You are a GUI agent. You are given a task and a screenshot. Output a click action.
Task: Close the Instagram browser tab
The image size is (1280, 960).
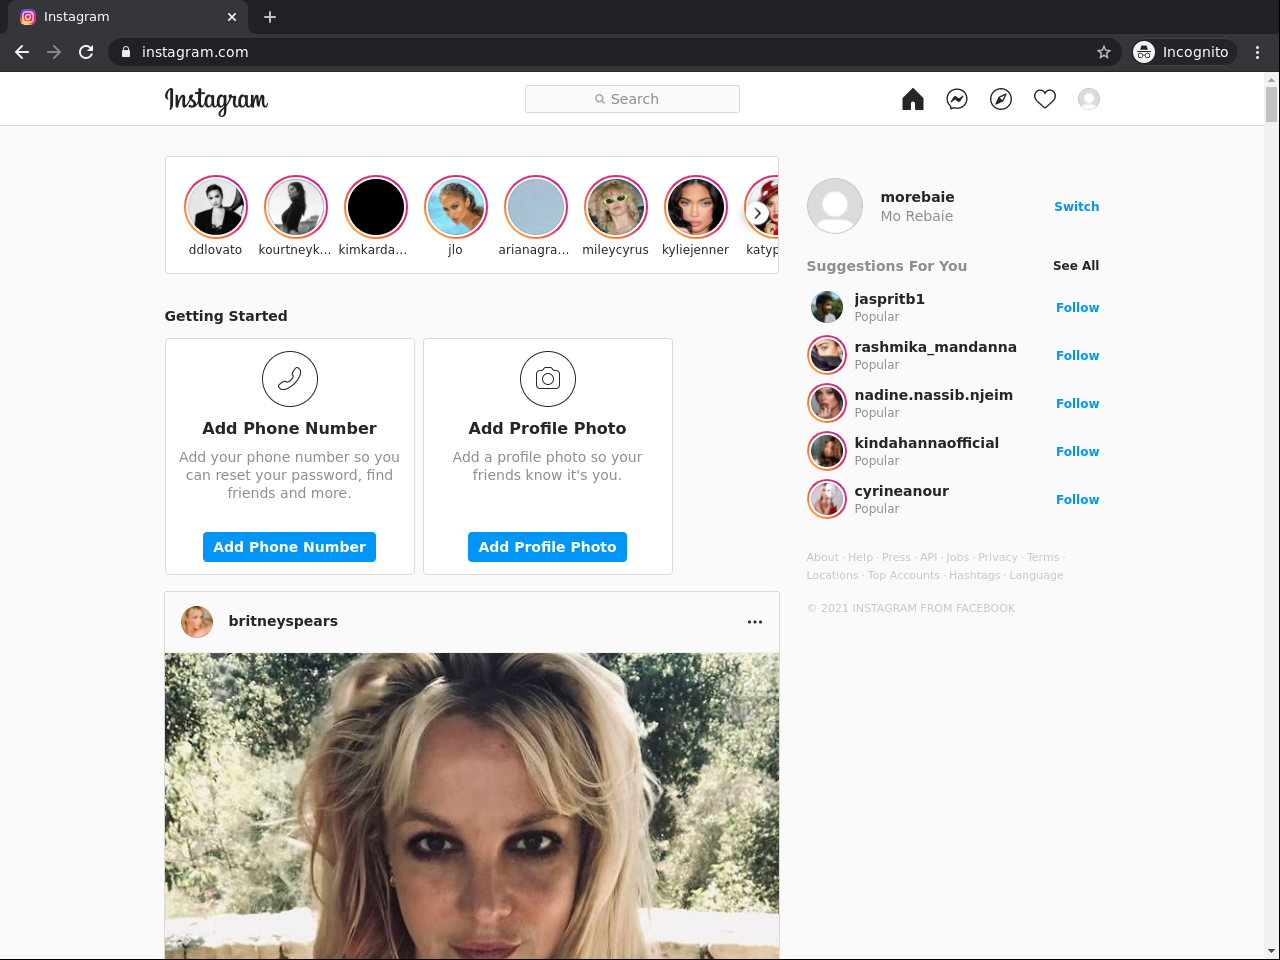pos(232,17)
